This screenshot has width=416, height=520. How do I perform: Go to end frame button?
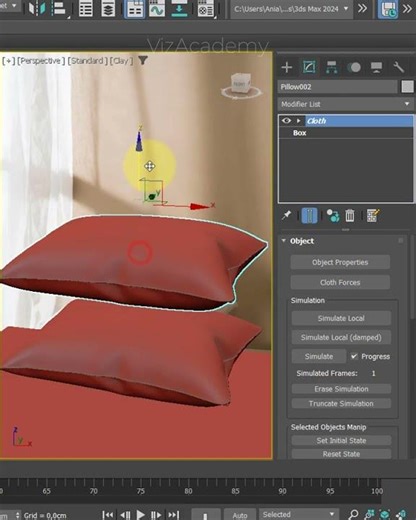pyautogui.click(x=173, y=515)
